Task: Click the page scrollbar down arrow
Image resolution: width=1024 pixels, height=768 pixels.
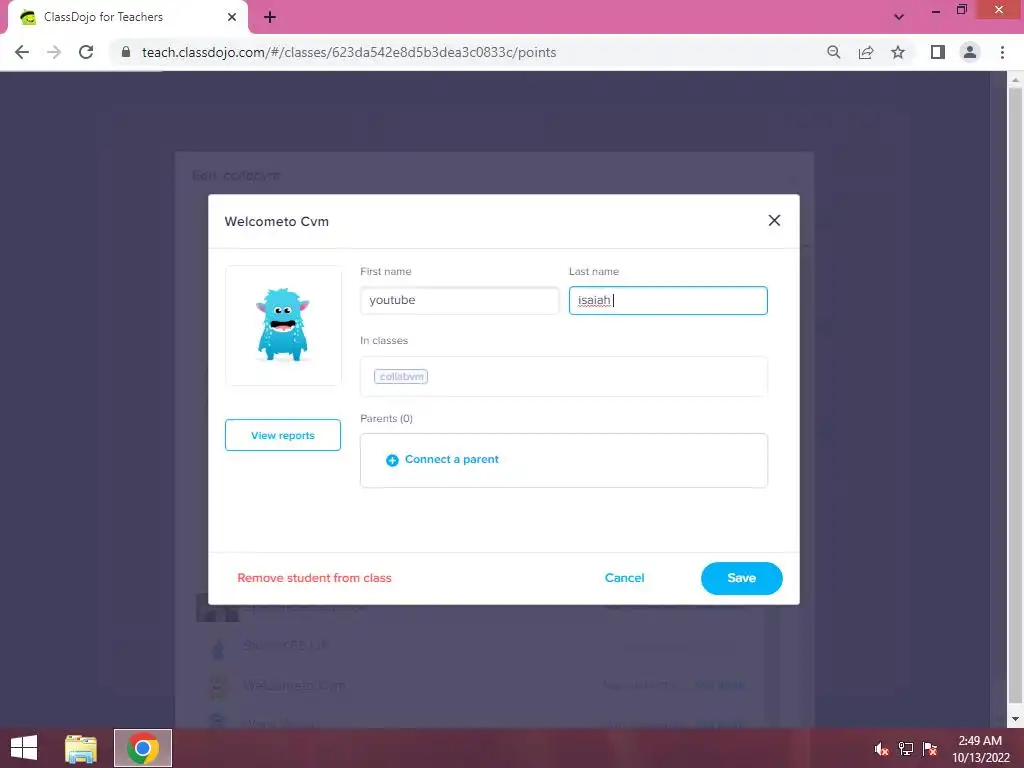Action: (1015, 719)
